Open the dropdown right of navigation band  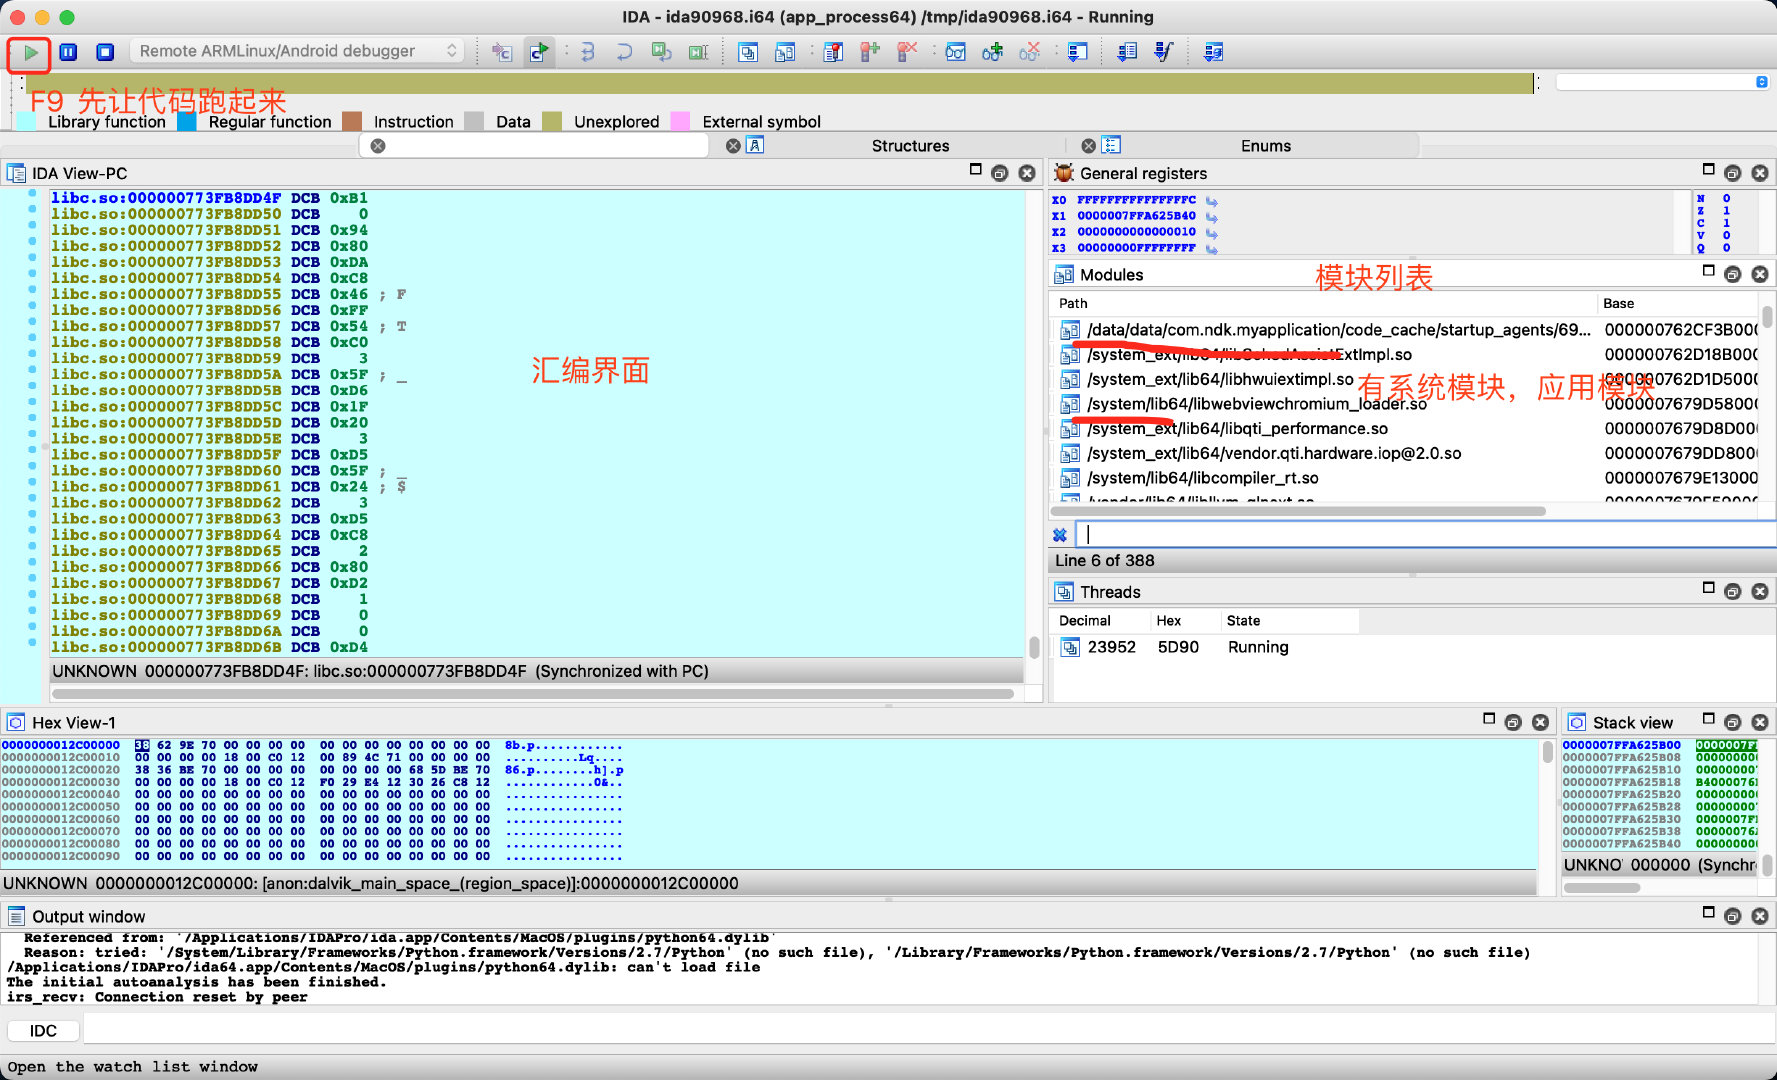[x=1761, y=82]
